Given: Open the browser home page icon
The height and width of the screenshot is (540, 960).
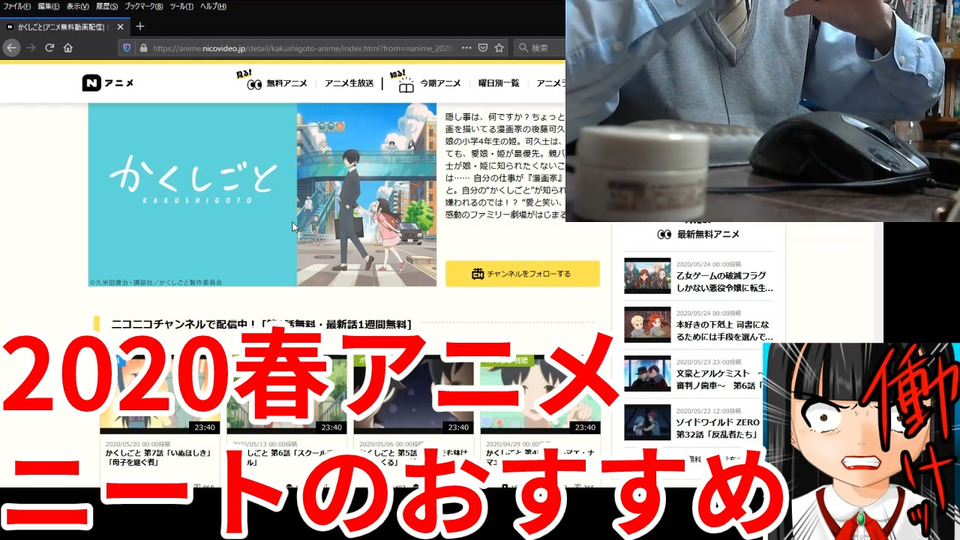Looking at the screenshot, I should (68, 48).
